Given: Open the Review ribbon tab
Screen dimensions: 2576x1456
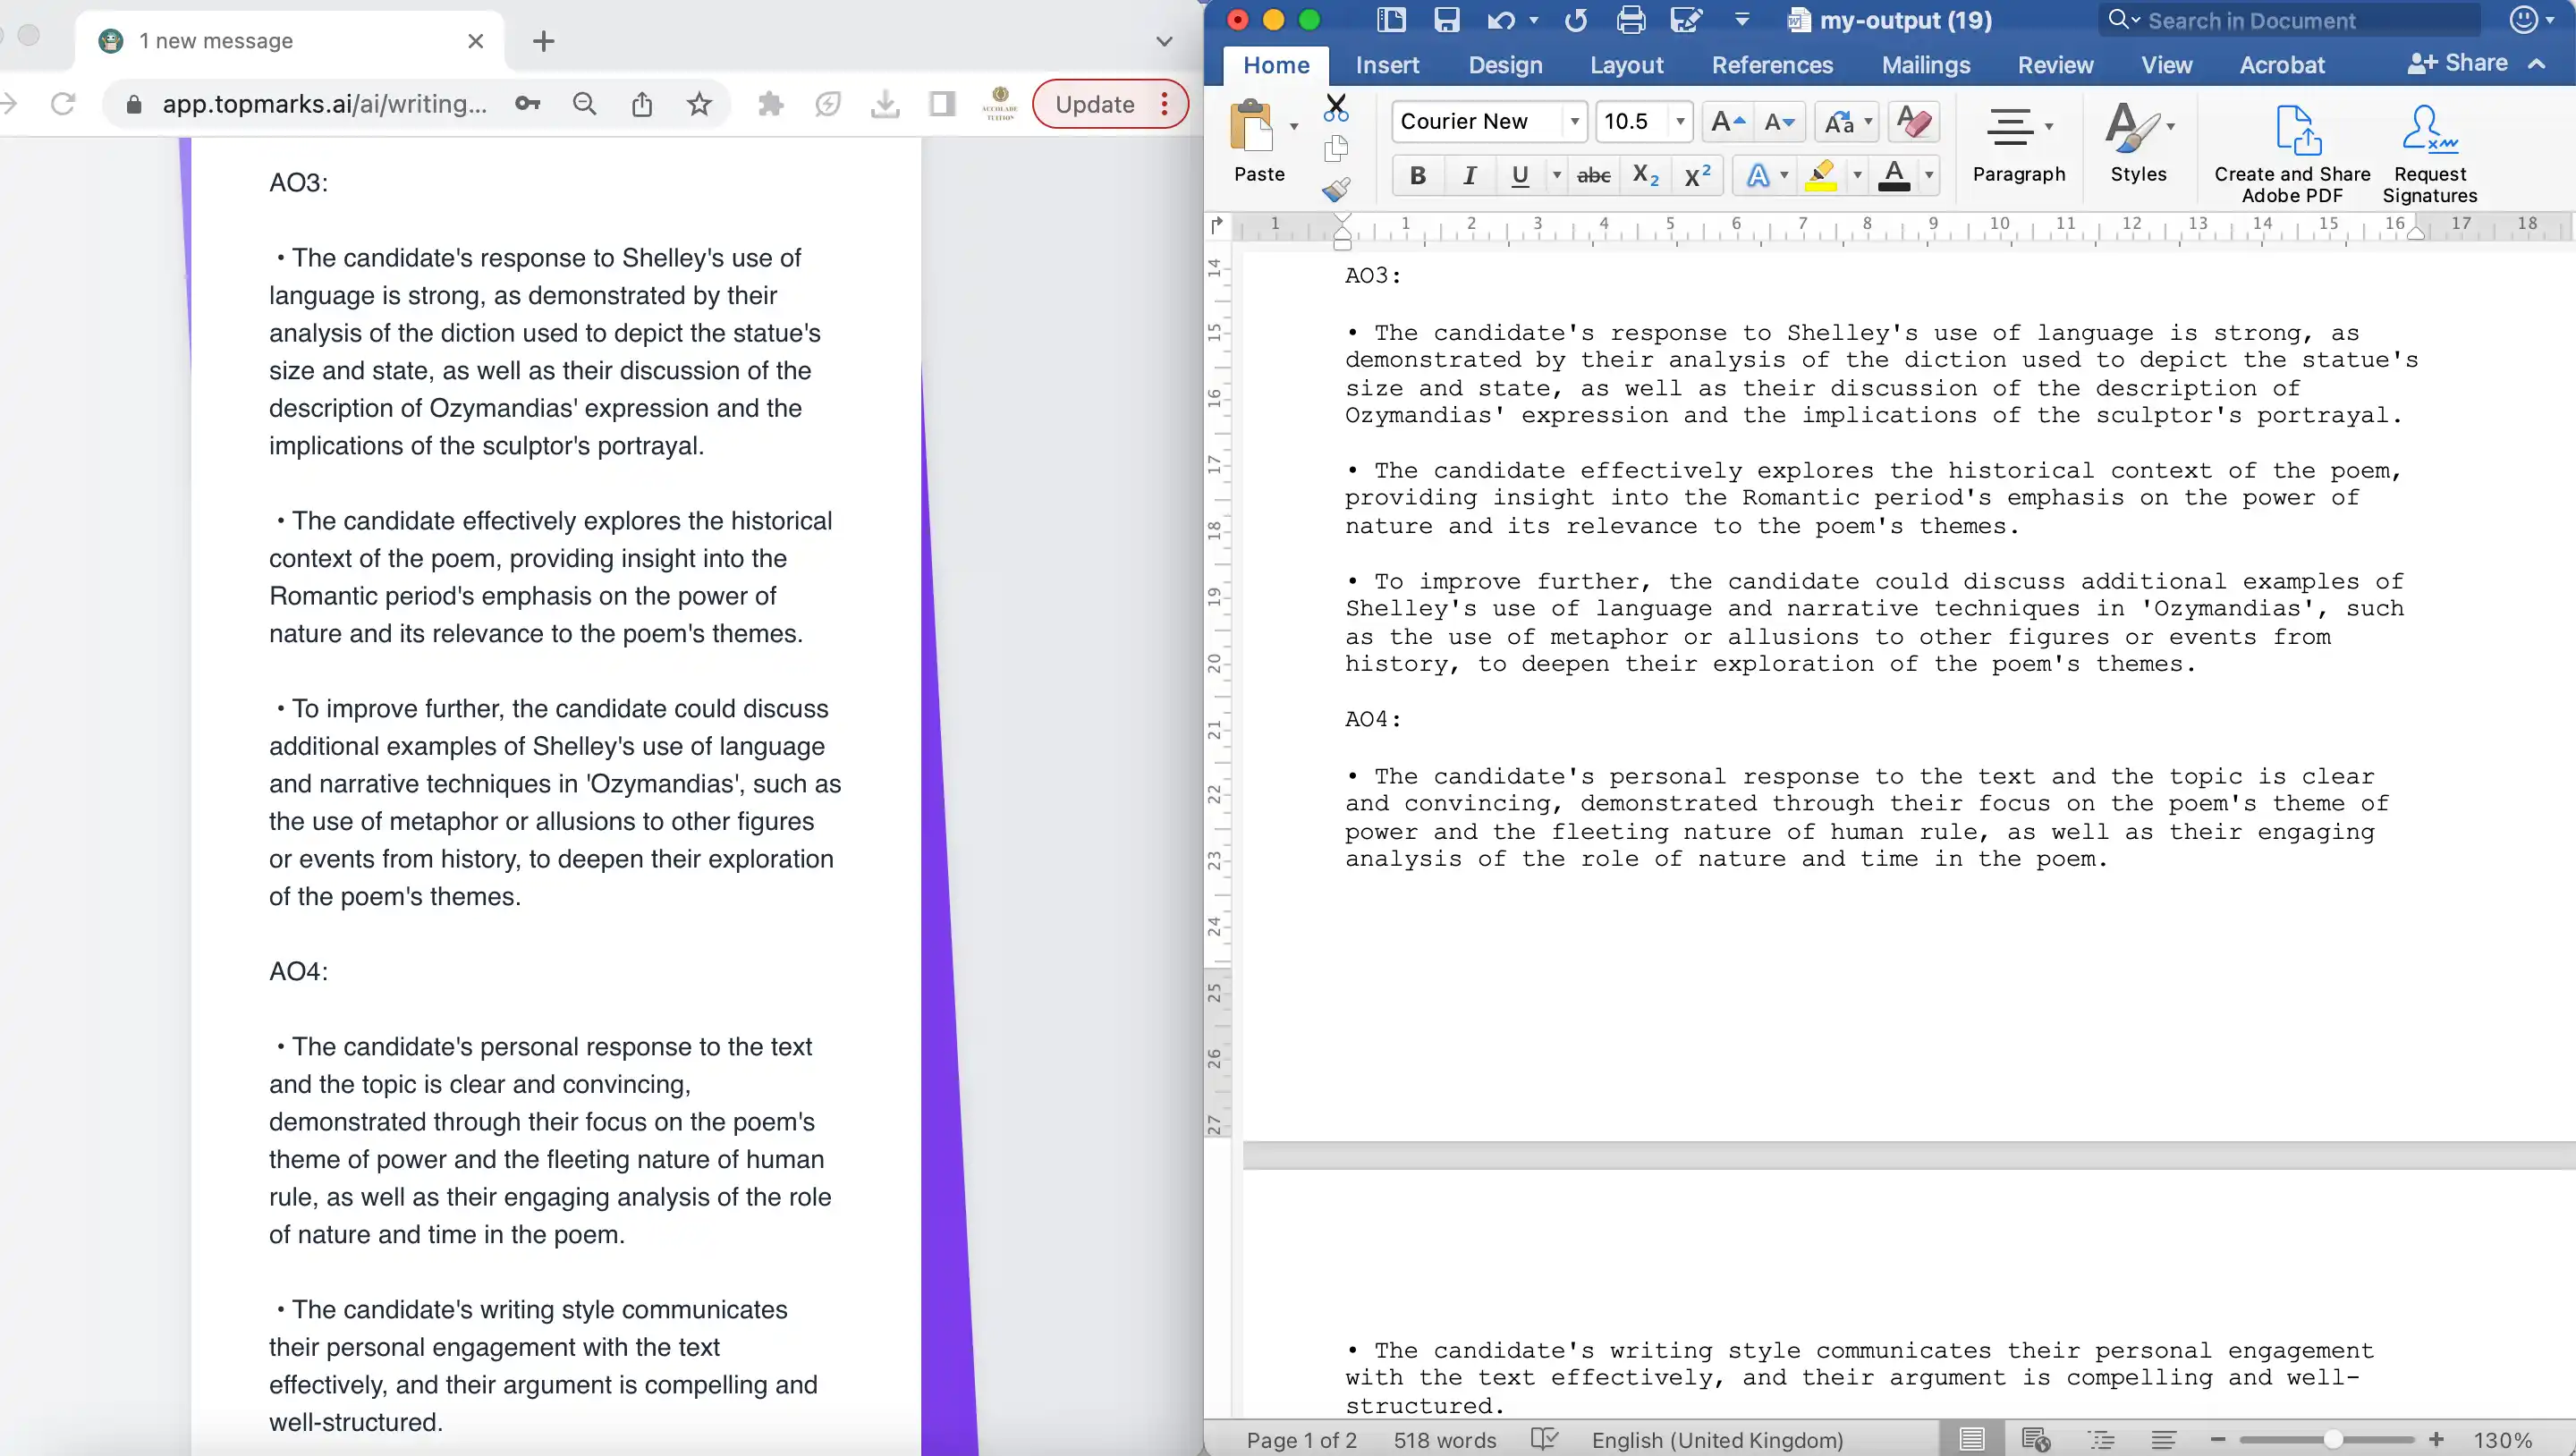Looking at the screenshot, I should coord(2055,65).
